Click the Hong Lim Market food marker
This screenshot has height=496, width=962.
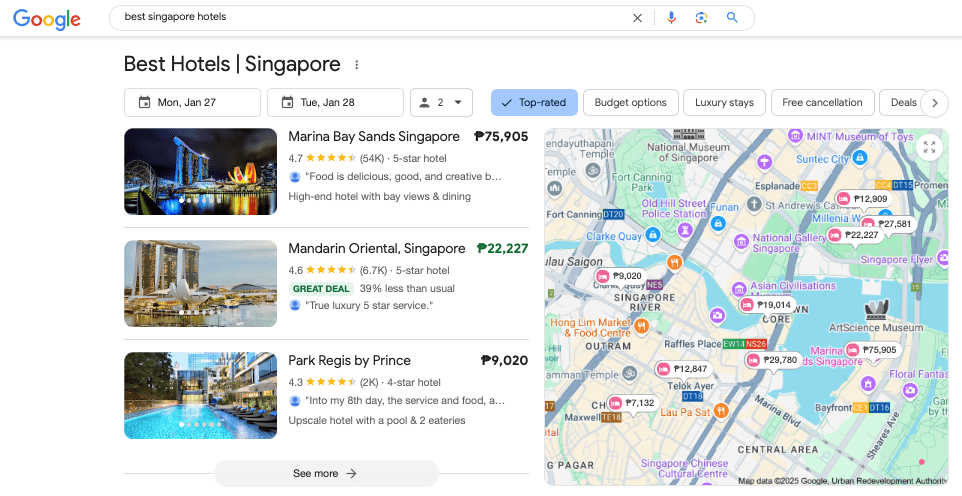click(x=642, y=325)
